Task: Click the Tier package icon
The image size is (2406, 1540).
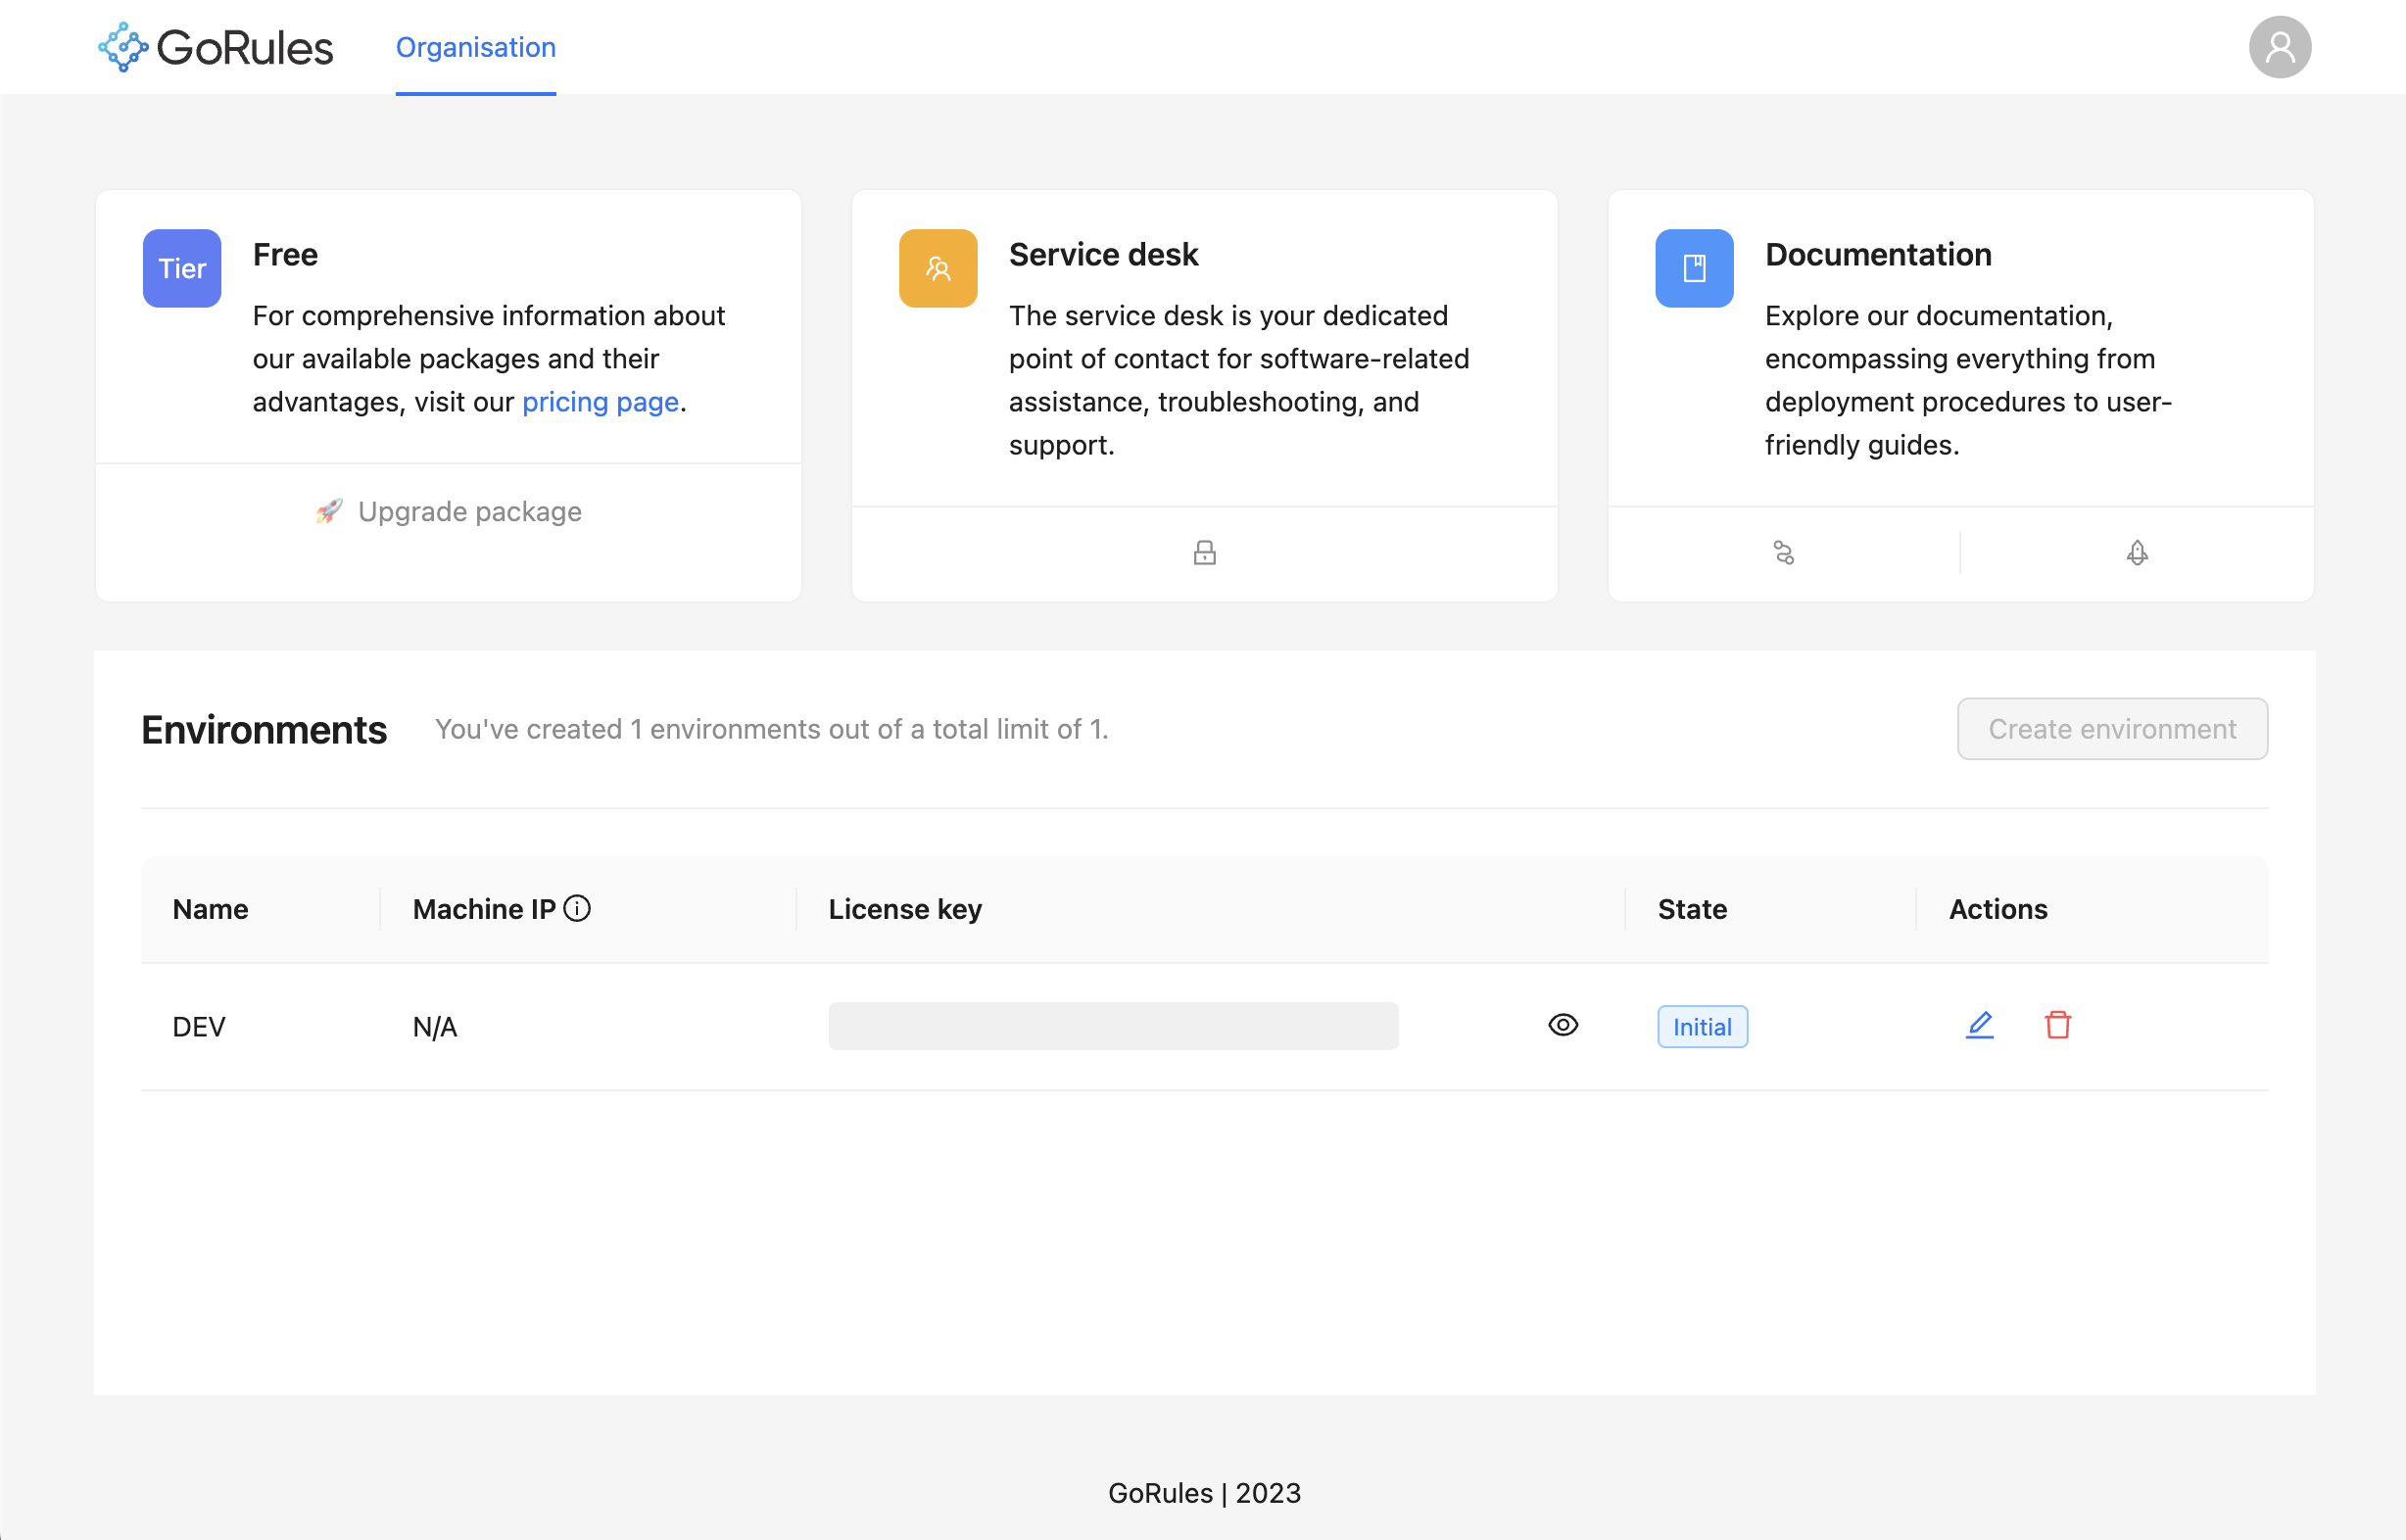Action: pyautogui.click(x=182, y=268)
